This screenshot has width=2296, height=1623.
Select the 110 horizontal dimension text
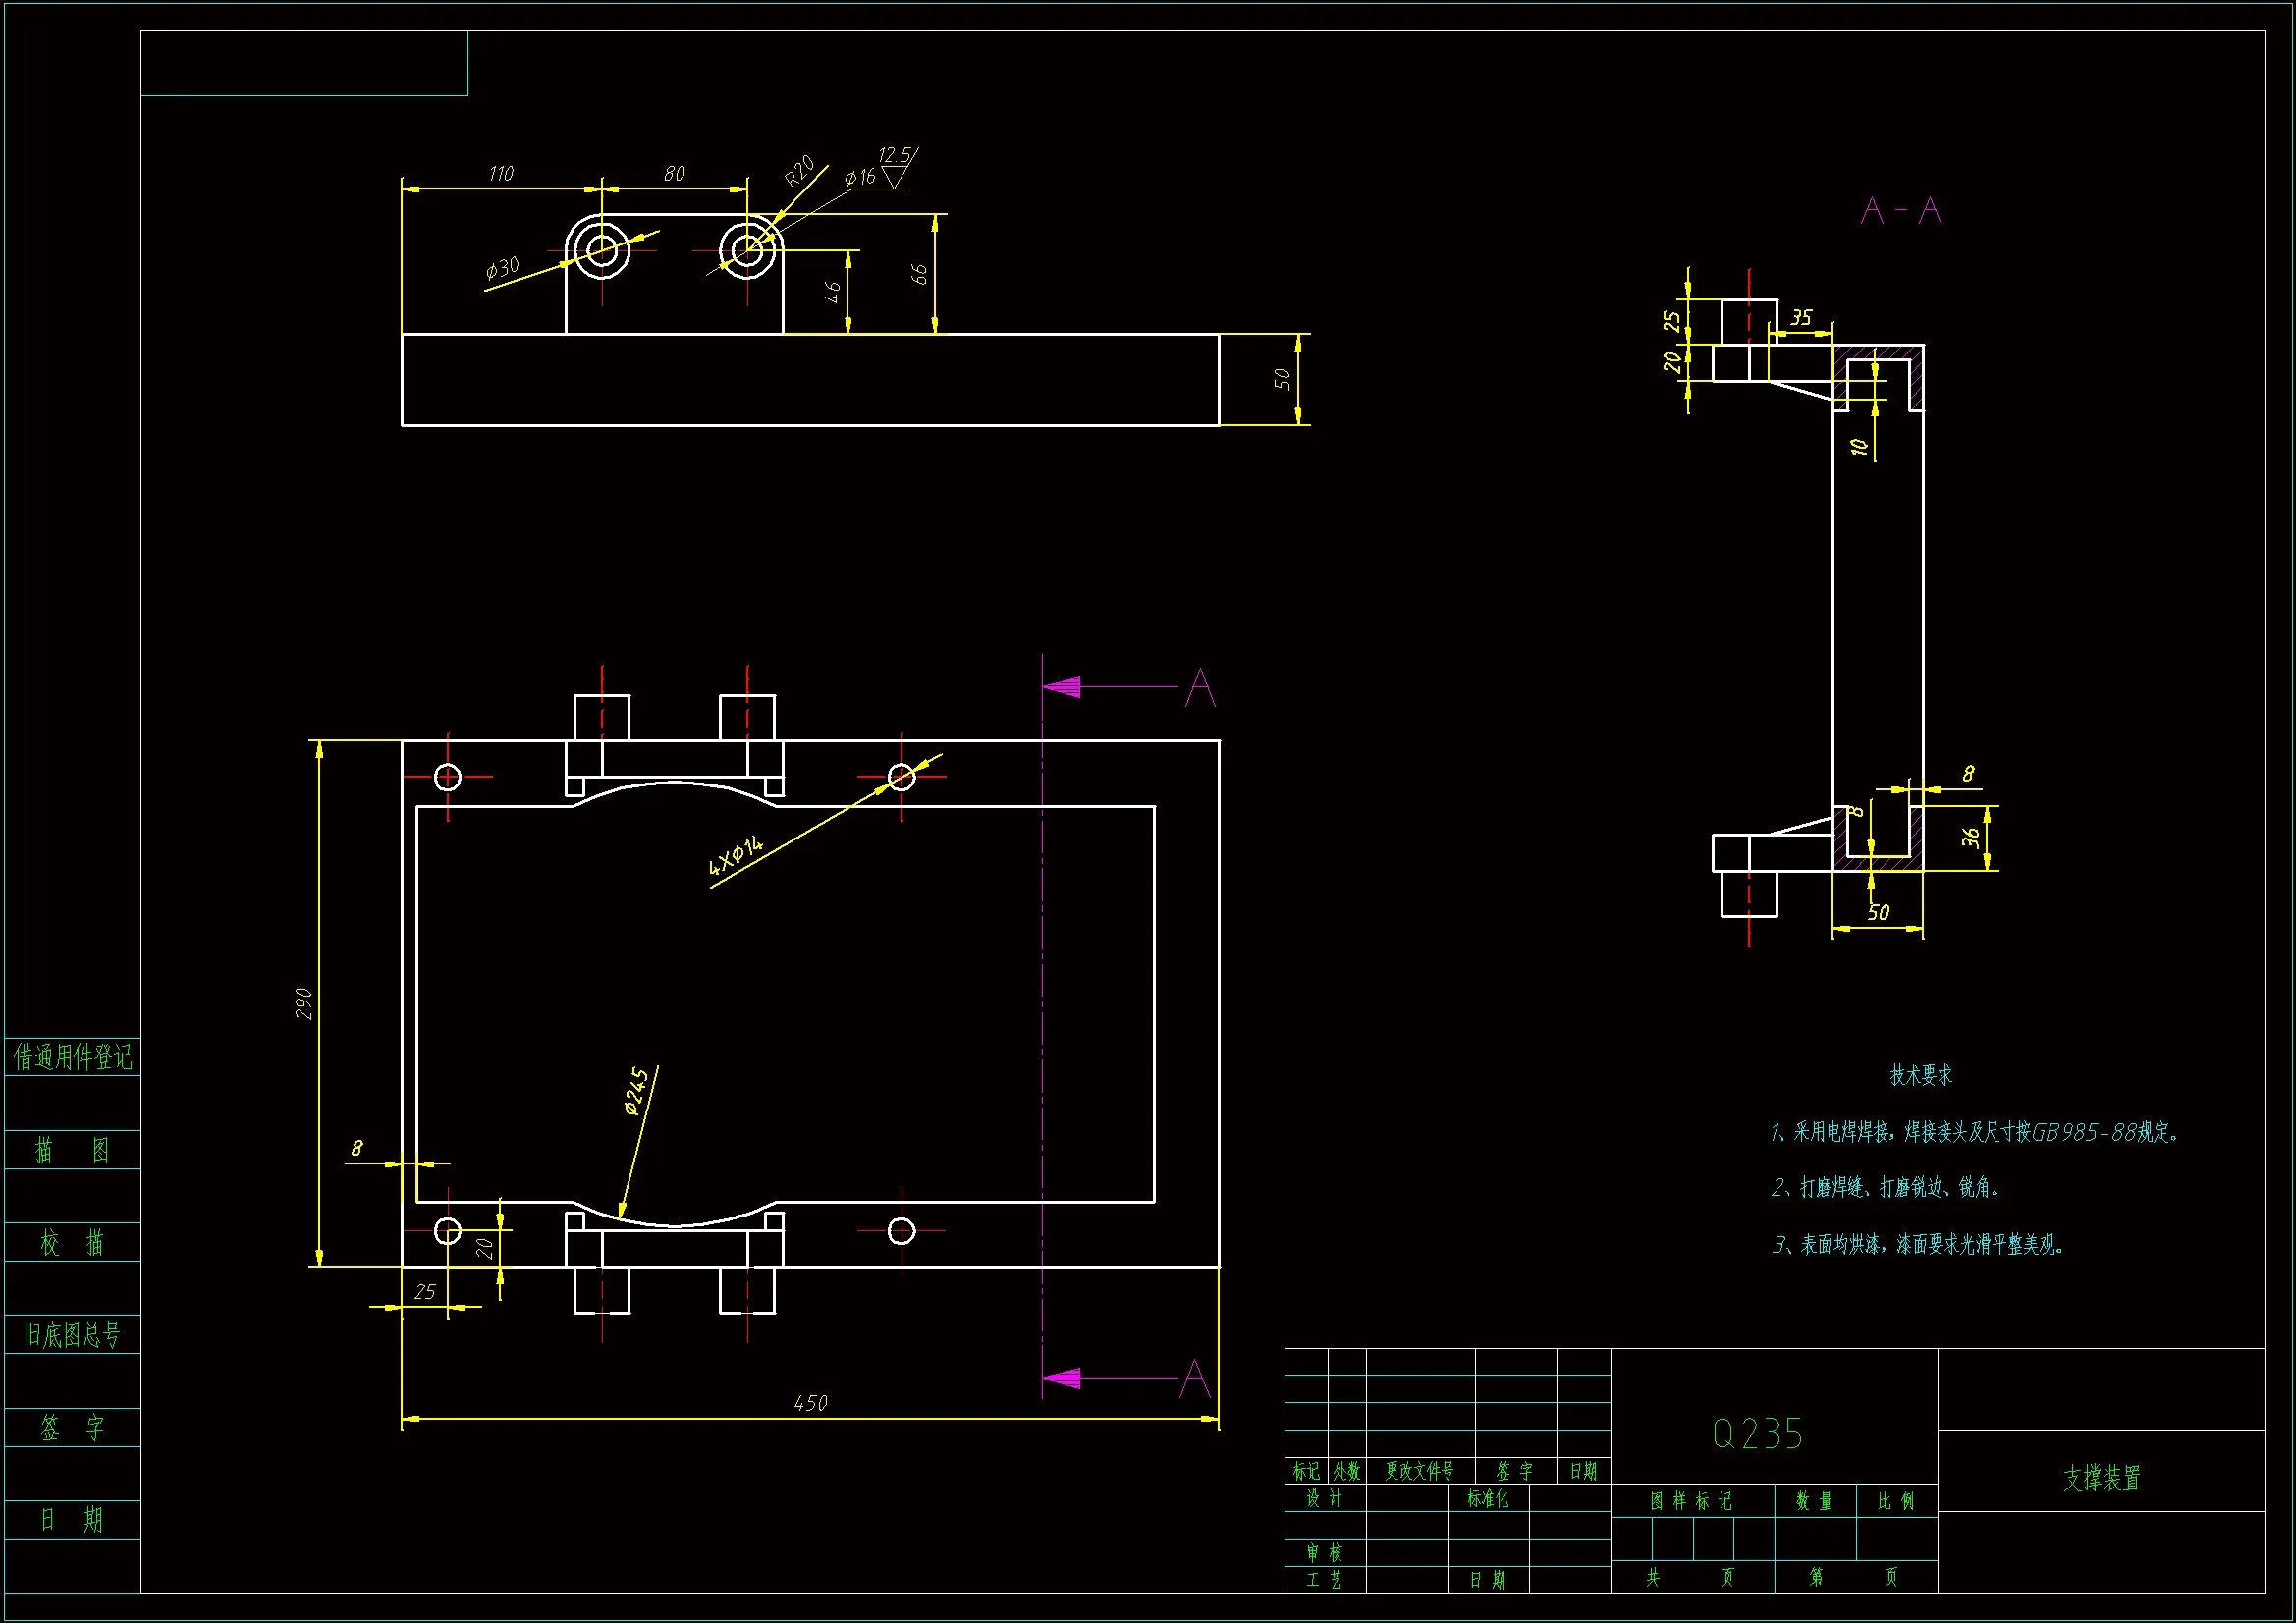click(x=501, y=174)
